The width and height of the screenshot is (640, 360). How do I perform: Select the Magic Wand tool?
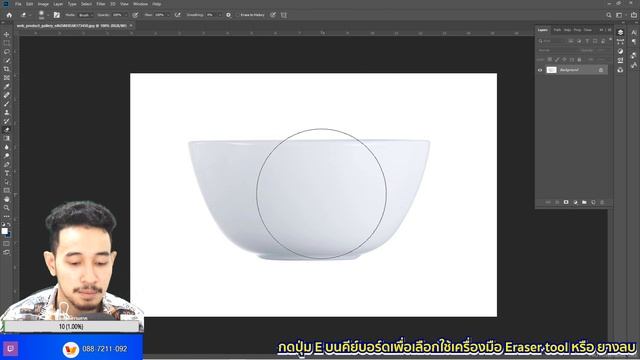7,60
